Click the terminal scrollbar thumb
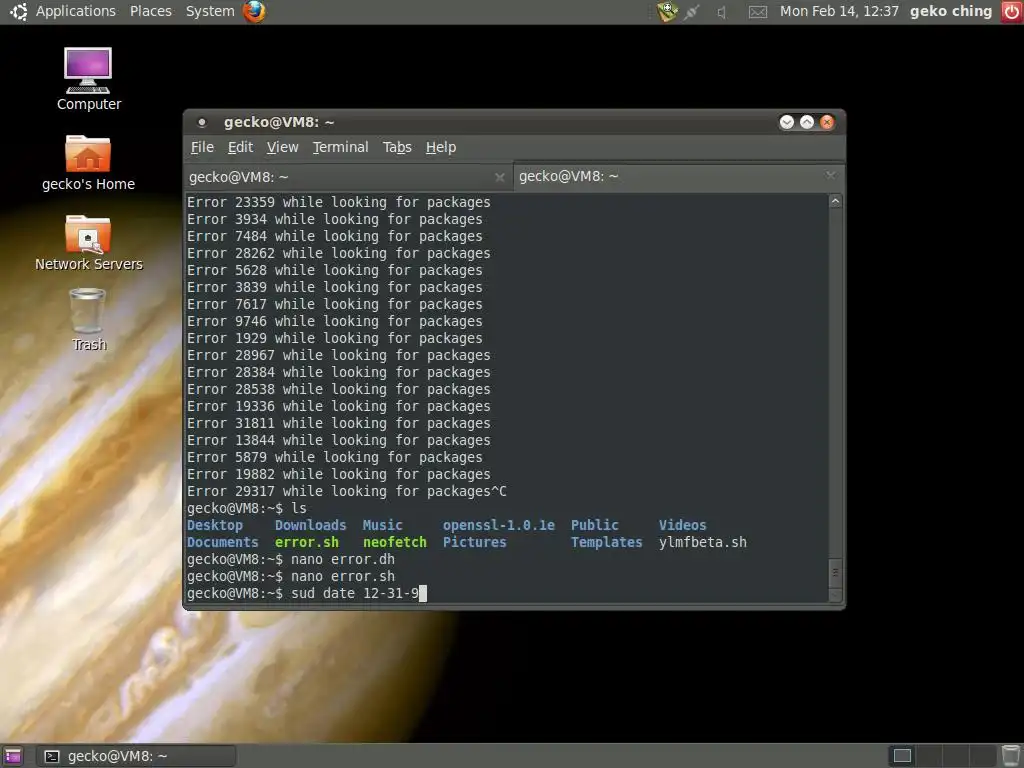 (835, 573)
